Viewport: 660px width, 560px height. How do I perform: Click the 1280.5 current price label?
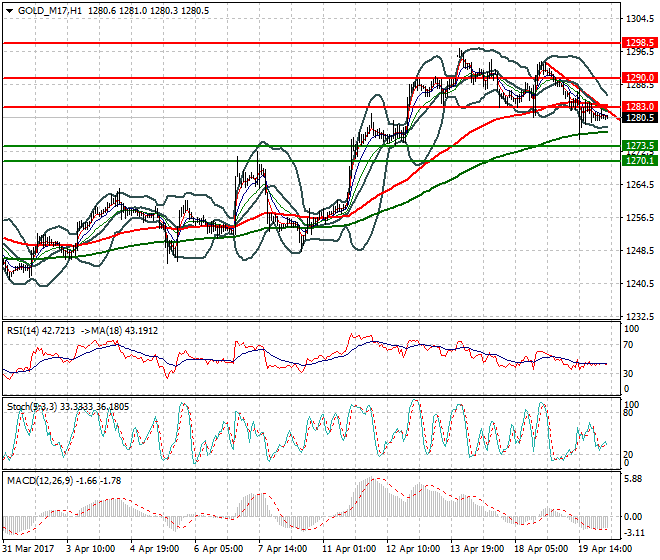(x=639, y=118)
